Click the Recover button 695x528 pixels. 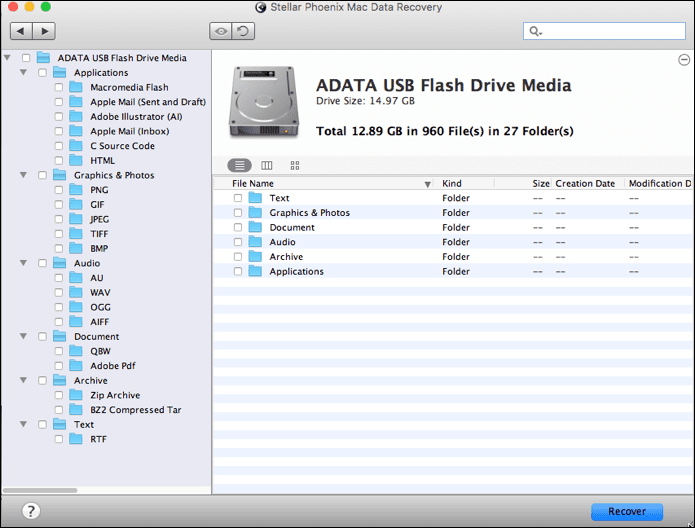(627, 512)
